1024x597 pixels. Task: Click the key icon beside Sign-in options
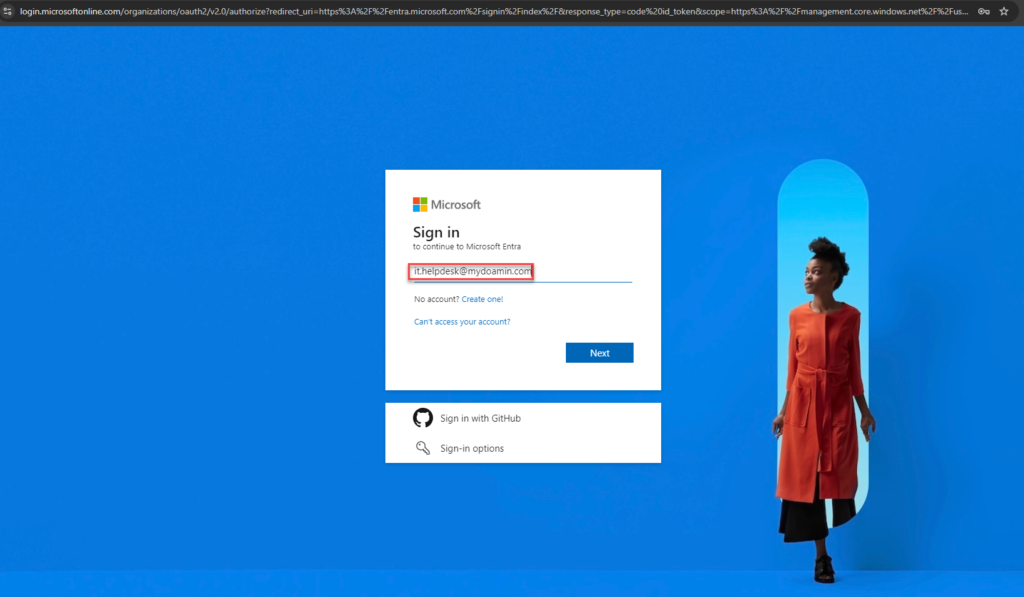point(423,448)
